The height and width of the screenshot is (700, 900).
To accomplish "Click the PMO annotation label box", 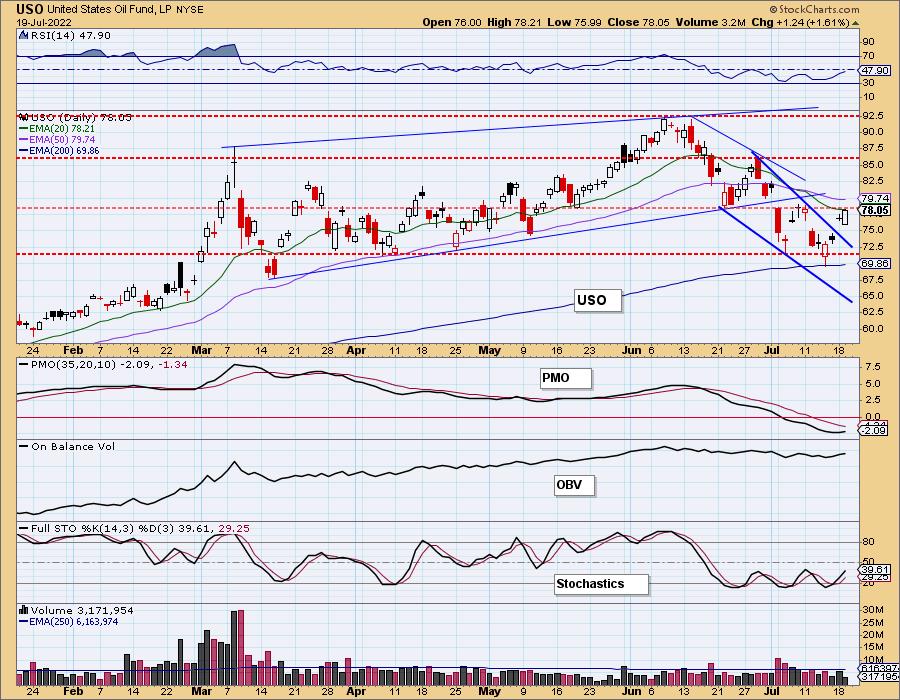I will [565, 378].
